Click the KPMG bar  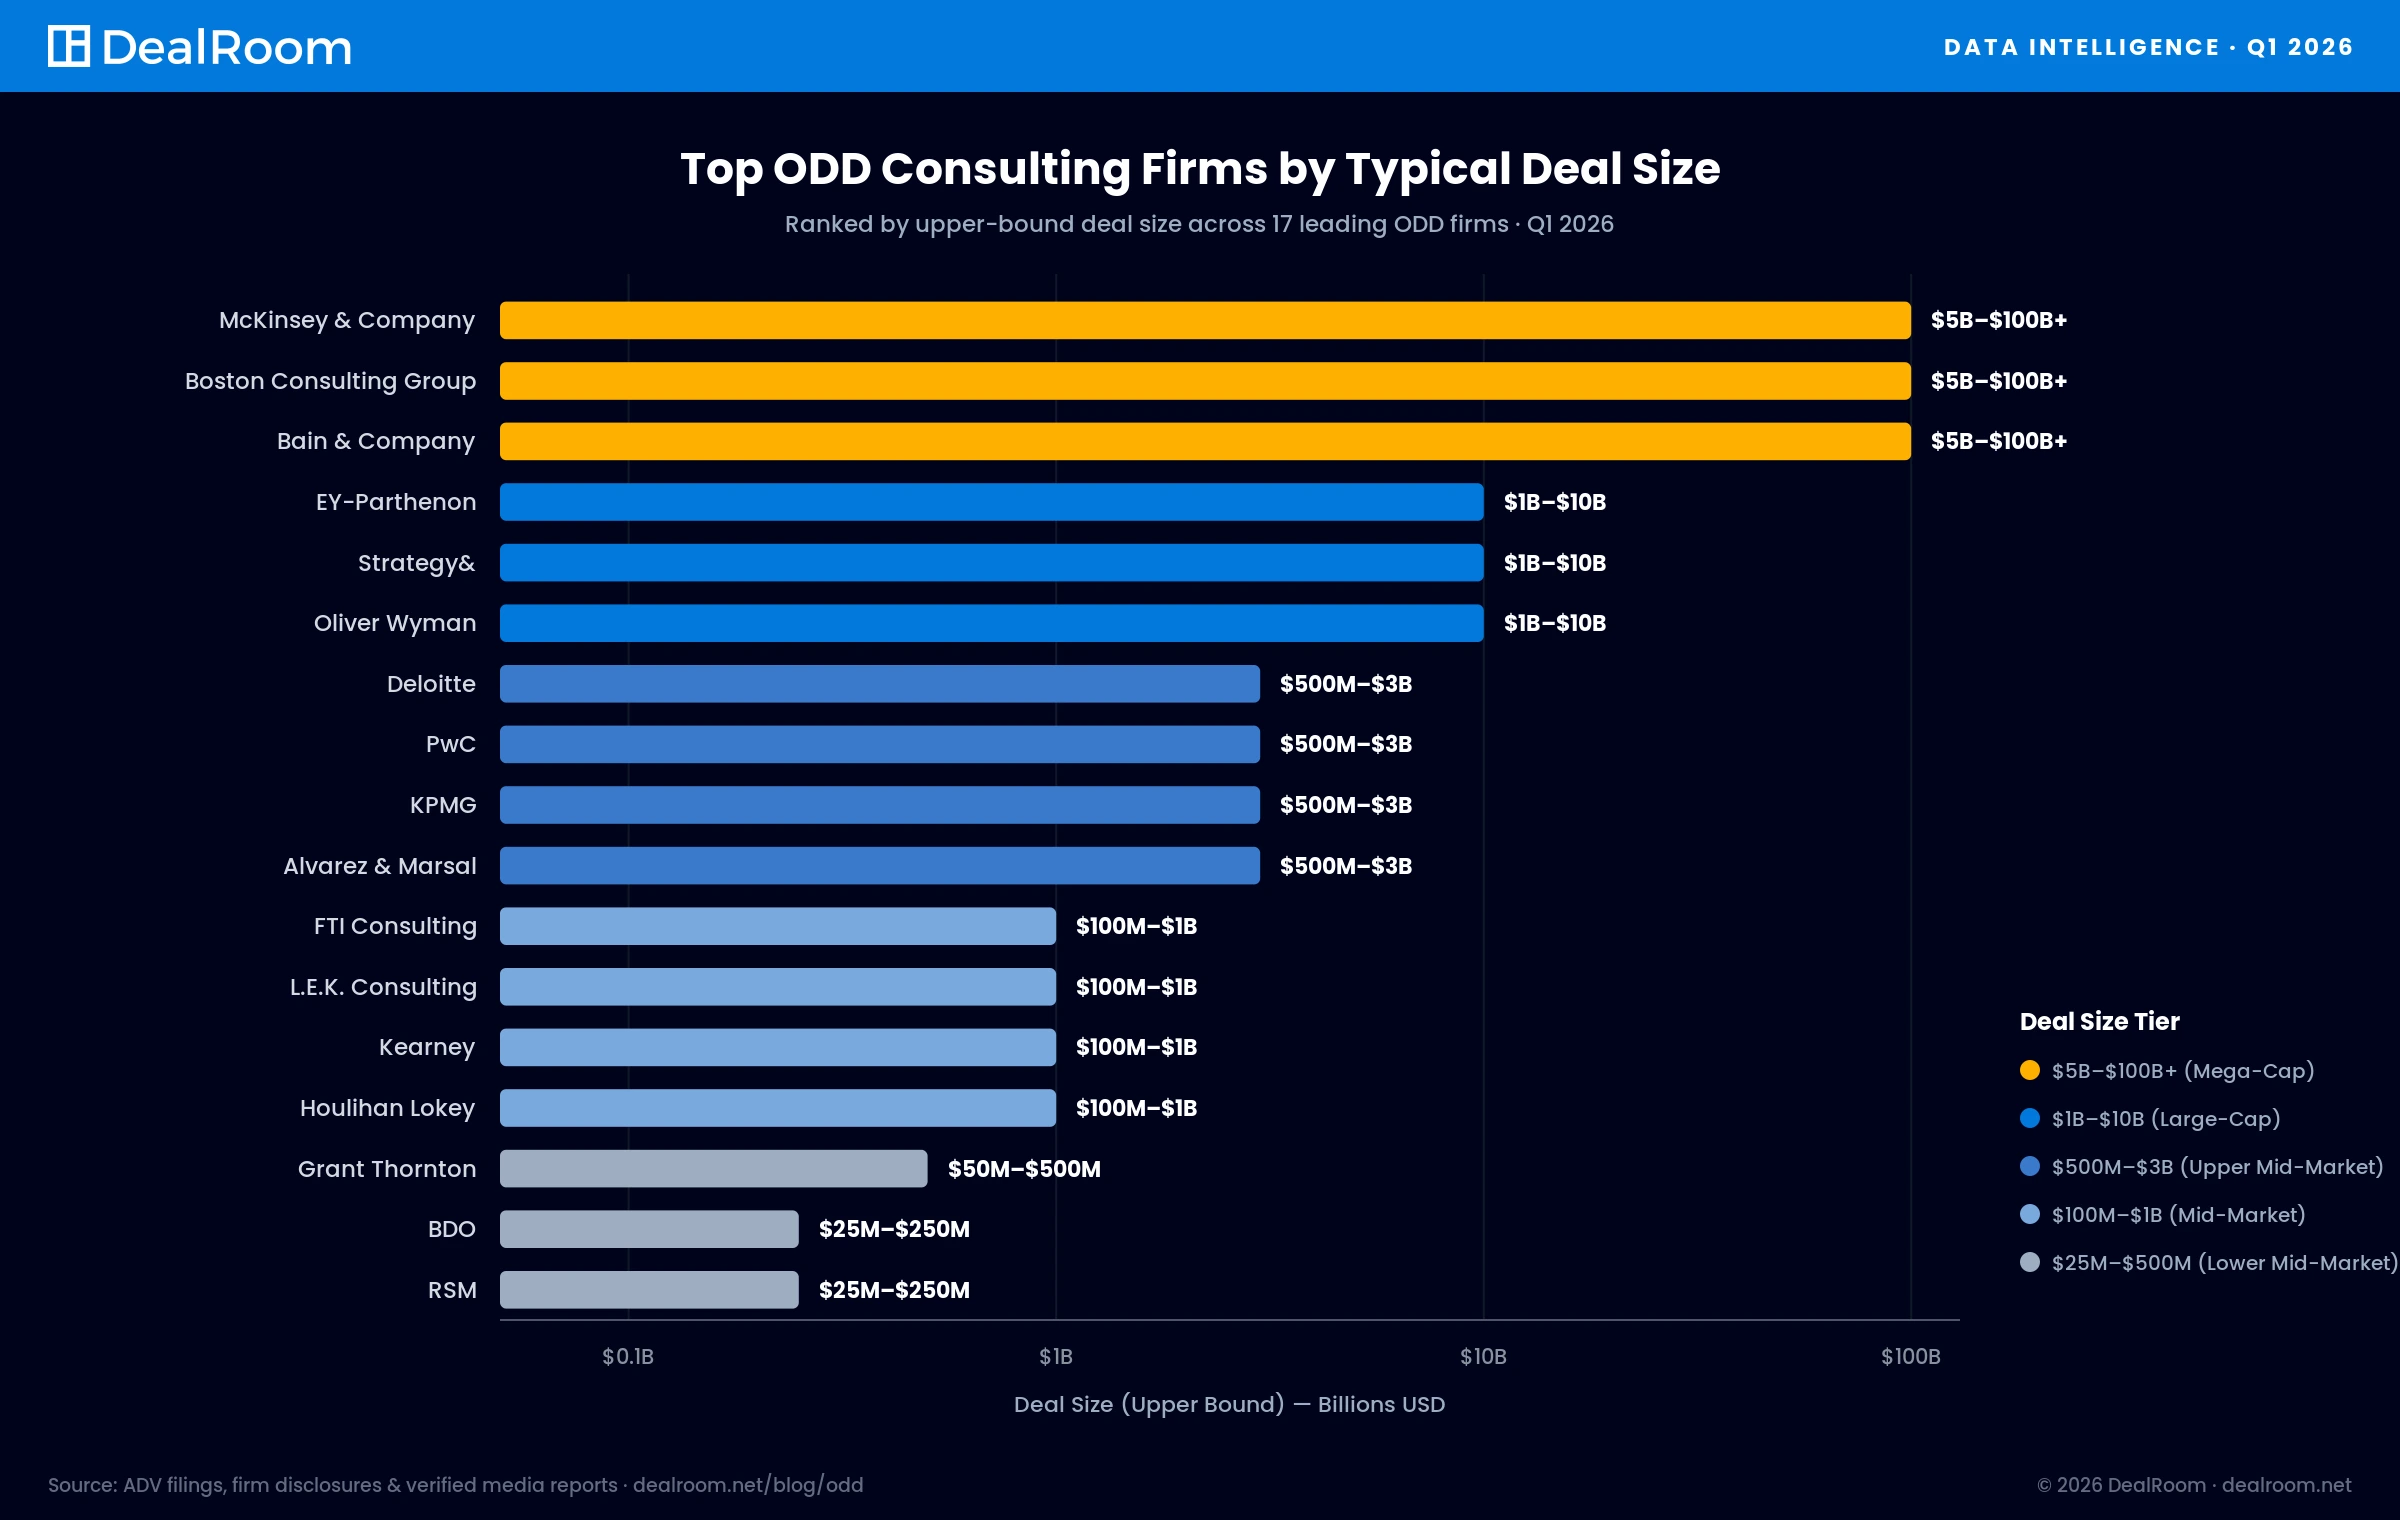point(880,805)
